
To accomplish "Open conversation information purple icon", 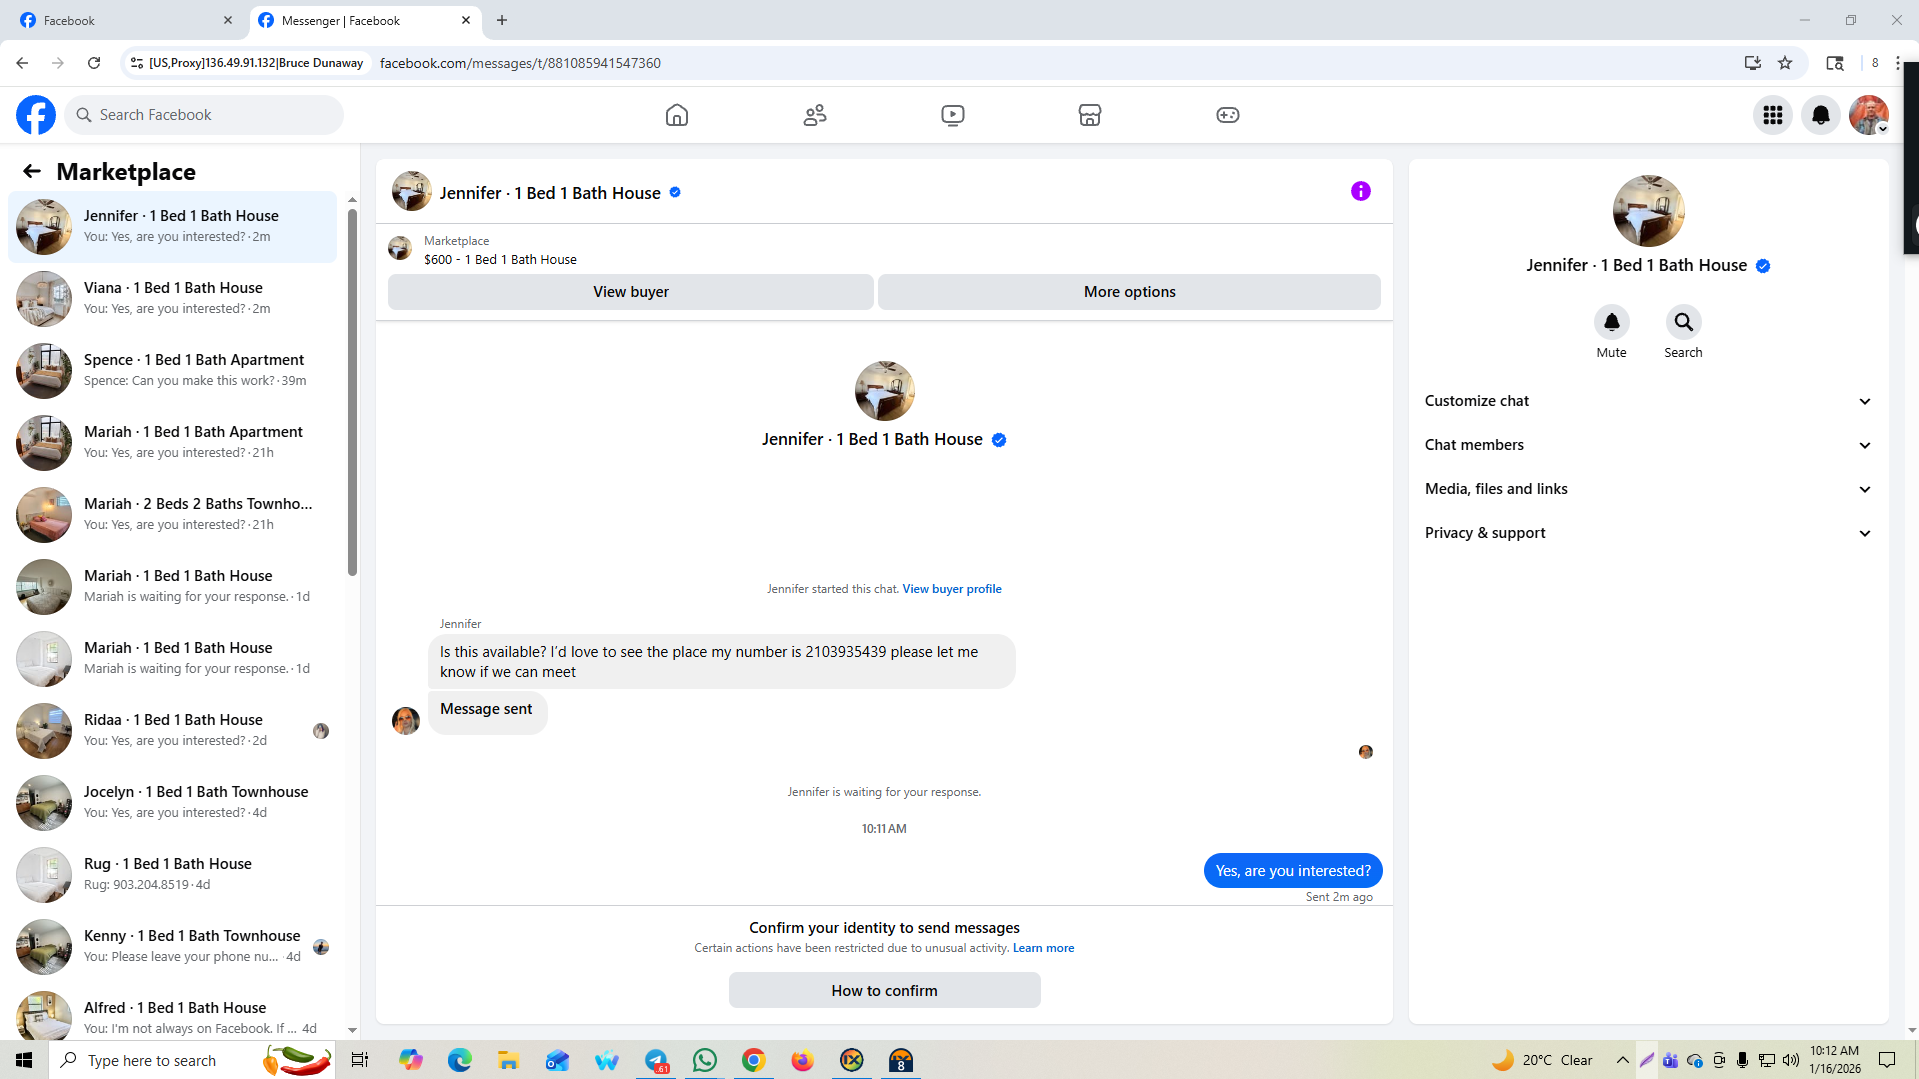I will tap(1361, 191).
